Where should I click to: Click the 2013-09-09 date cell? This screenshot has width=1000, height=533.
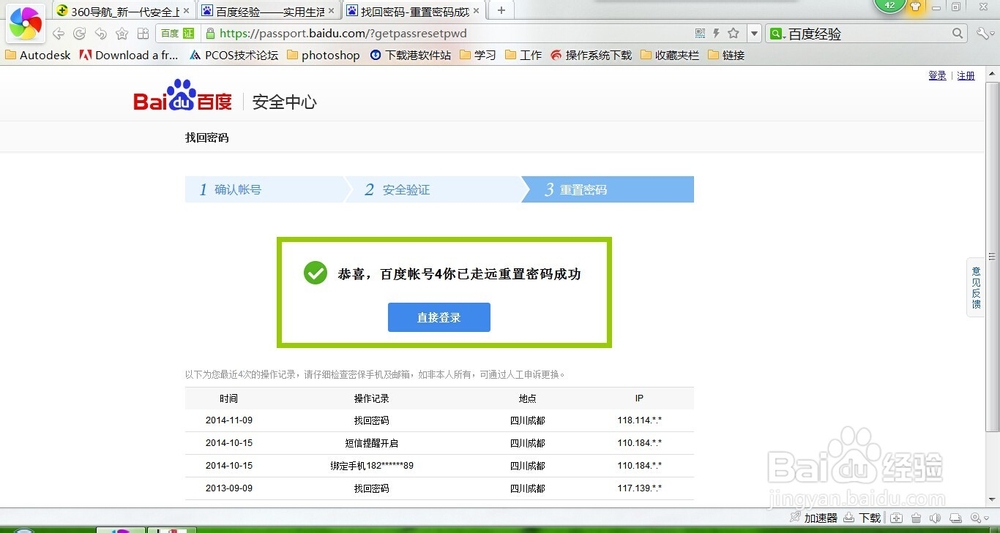(x=229, y=488)
